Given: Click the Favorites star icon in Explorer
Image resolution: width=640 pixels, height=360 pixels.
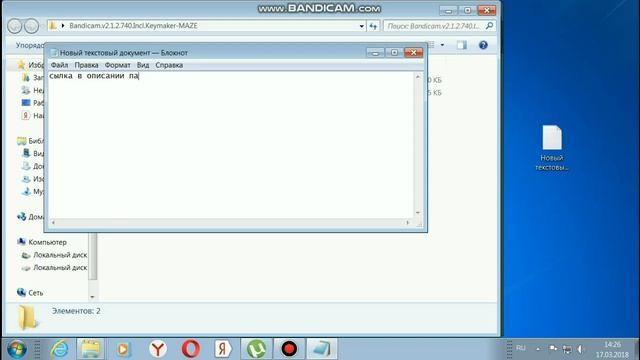Looking at the screenshot, I should [x=21, y=64].
